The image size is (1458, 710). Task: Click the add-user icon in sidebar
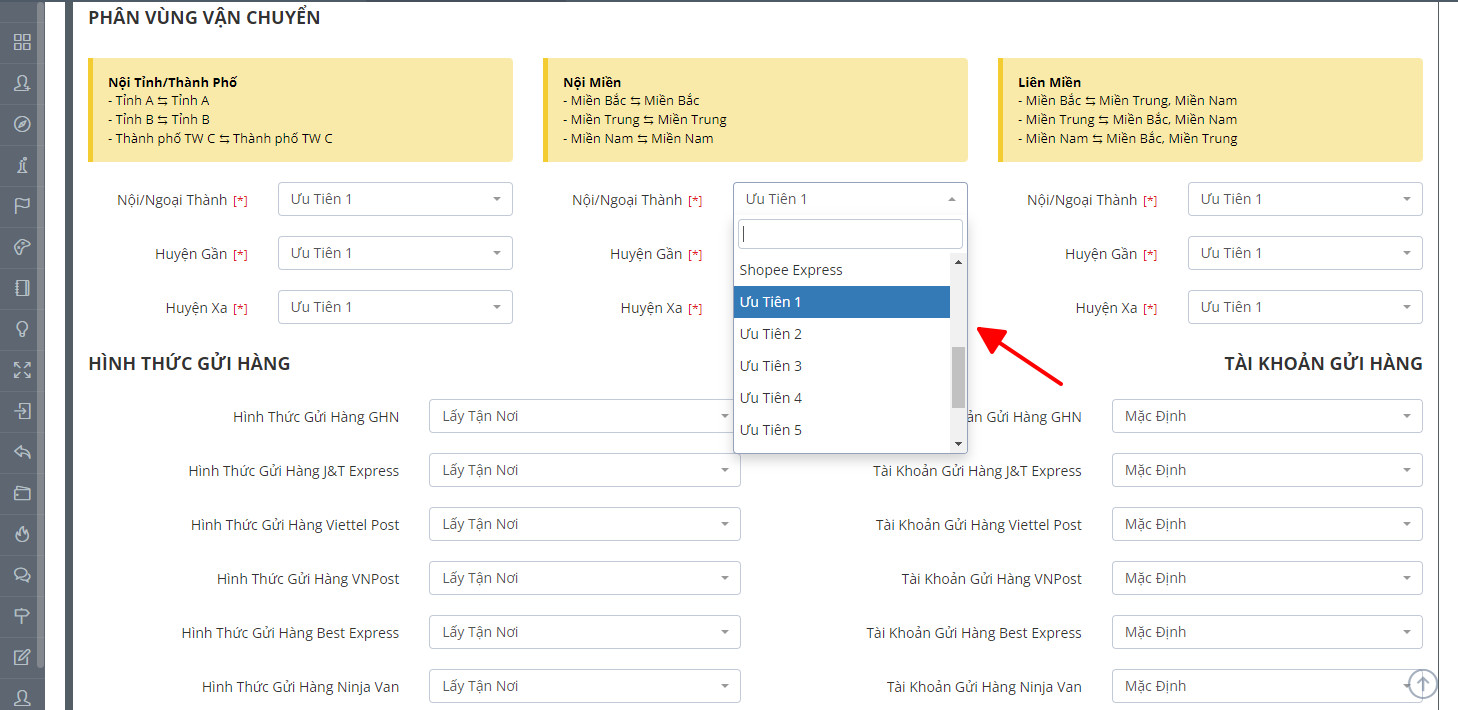click(x=22, y=83)
